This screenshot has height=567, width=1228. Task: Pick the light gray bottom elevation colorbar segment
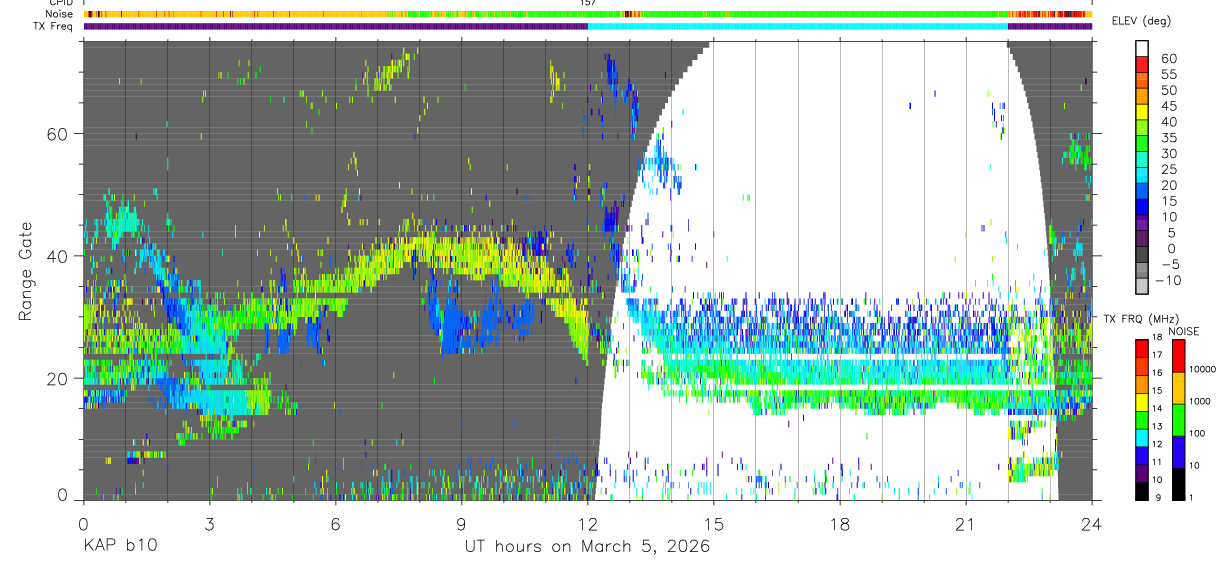1142,288
